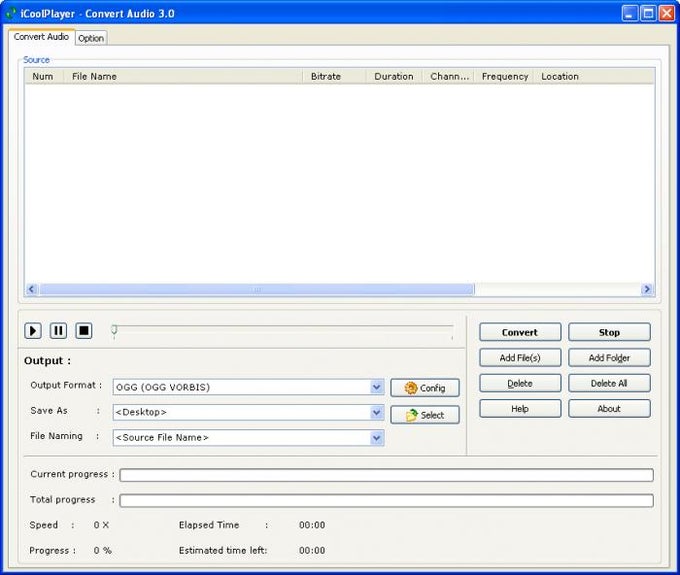Click the playback position slider handle
680x575 pixels.
pos(114,330)
